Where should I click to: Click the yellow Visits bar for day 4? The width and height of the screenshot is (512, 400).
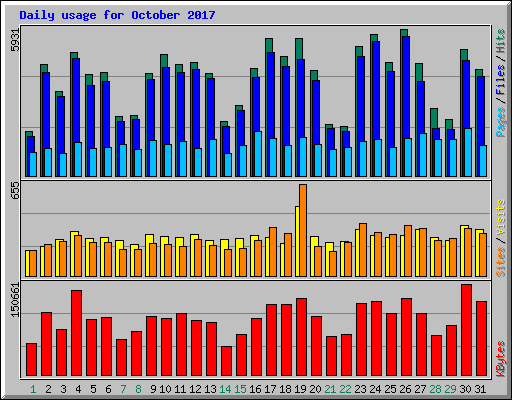click(73, 254)
